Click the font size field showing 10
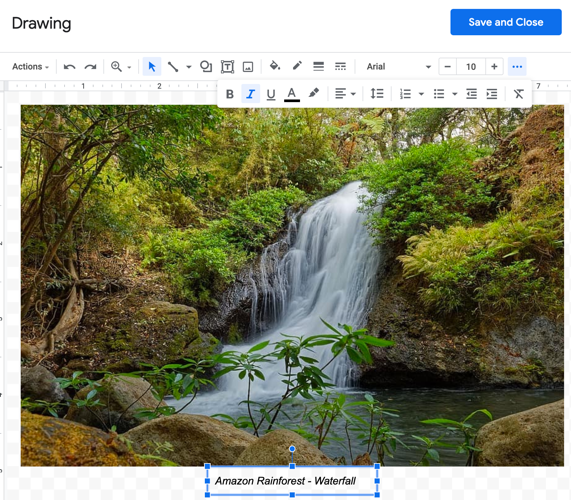Image resolution: width=571 pixels, height=500 pixels. [x=471, y=67]
